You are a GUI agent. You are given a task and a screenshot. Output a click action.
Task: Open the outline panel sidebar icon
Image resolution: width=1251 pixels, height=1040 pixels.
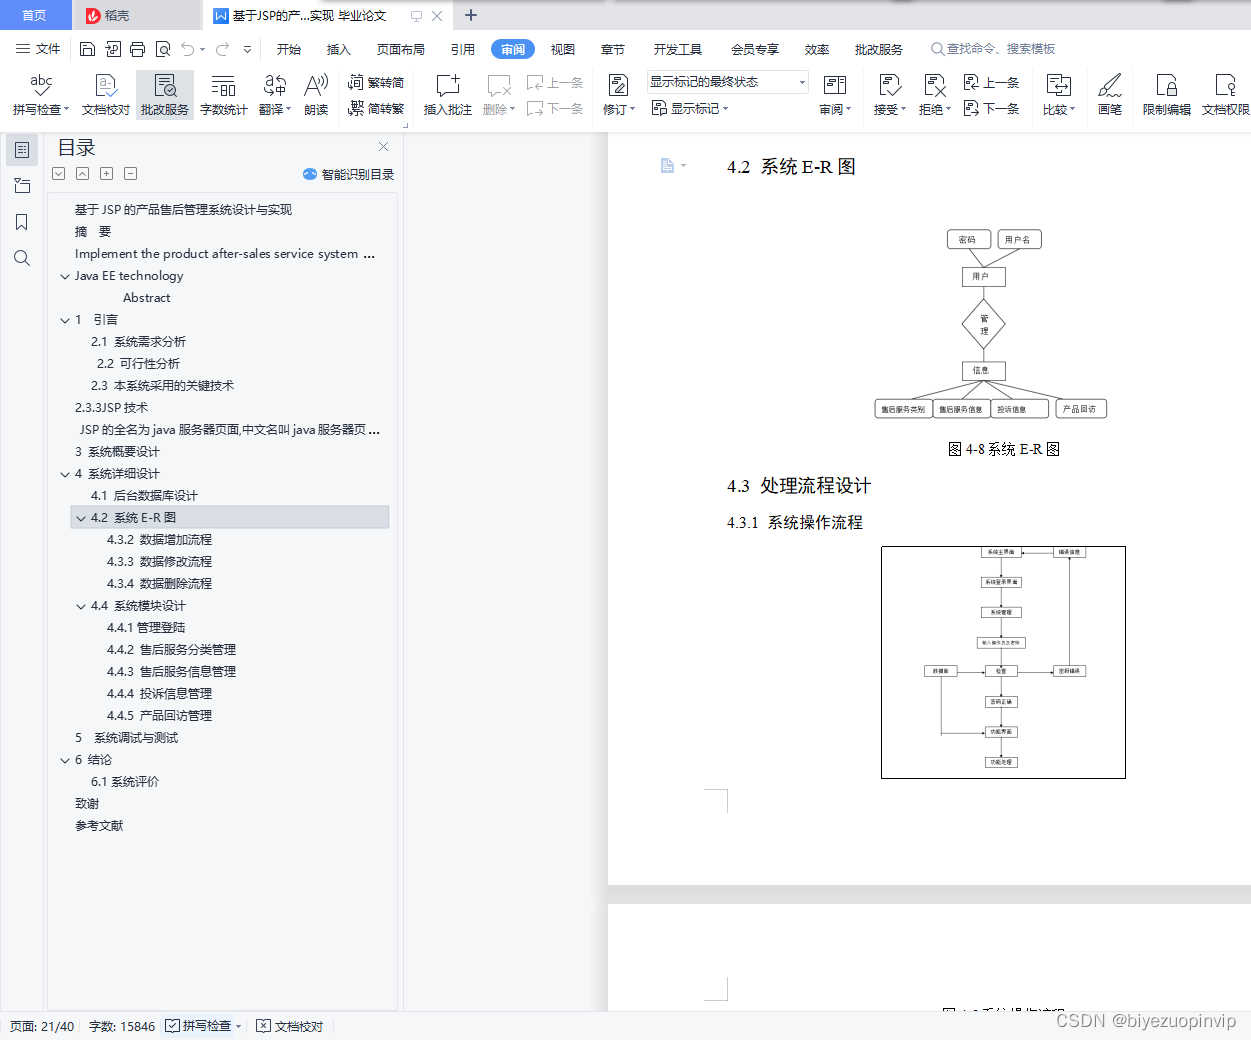[22, 150]
